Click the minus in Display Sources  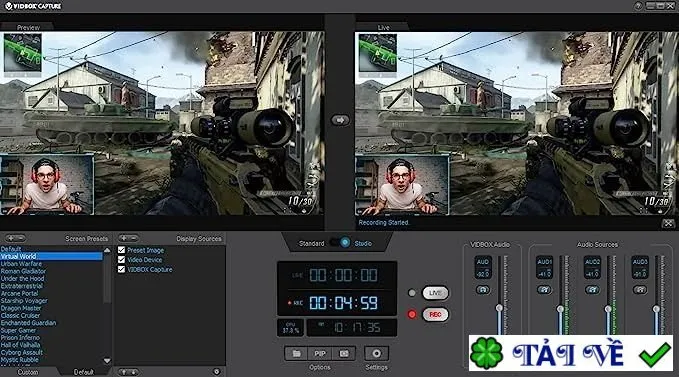[x=133, y=238]
